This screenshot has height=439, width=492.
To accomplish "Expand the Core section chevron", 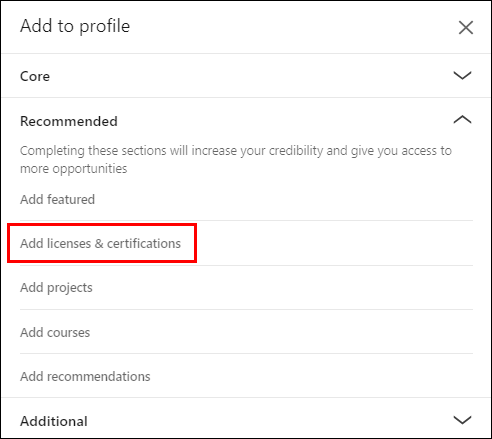I will pos(462,75).
